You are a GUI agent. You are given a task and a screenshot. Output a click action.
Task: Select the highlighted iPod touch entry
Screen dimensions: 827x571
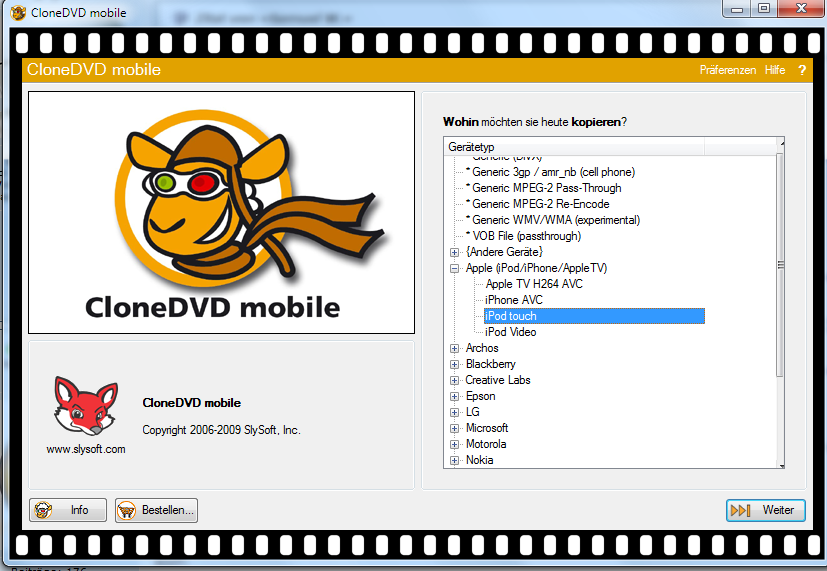[x=594, y=316]
